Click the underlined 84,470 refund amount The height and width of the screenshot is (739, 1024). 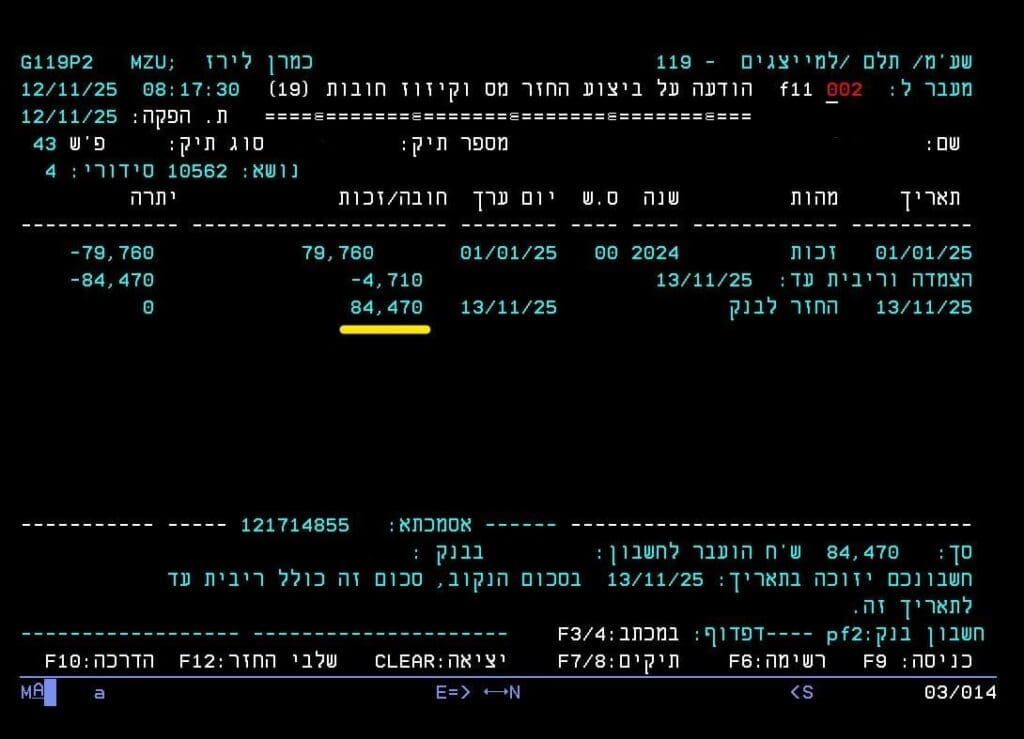[x=386, y=307]
